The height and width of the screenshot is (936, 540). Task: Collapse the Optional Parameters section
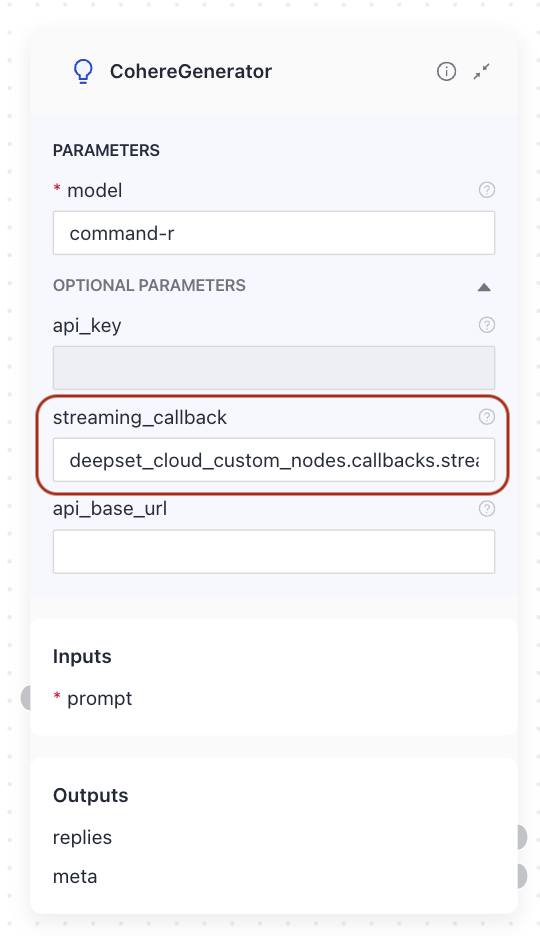point(484,287)
